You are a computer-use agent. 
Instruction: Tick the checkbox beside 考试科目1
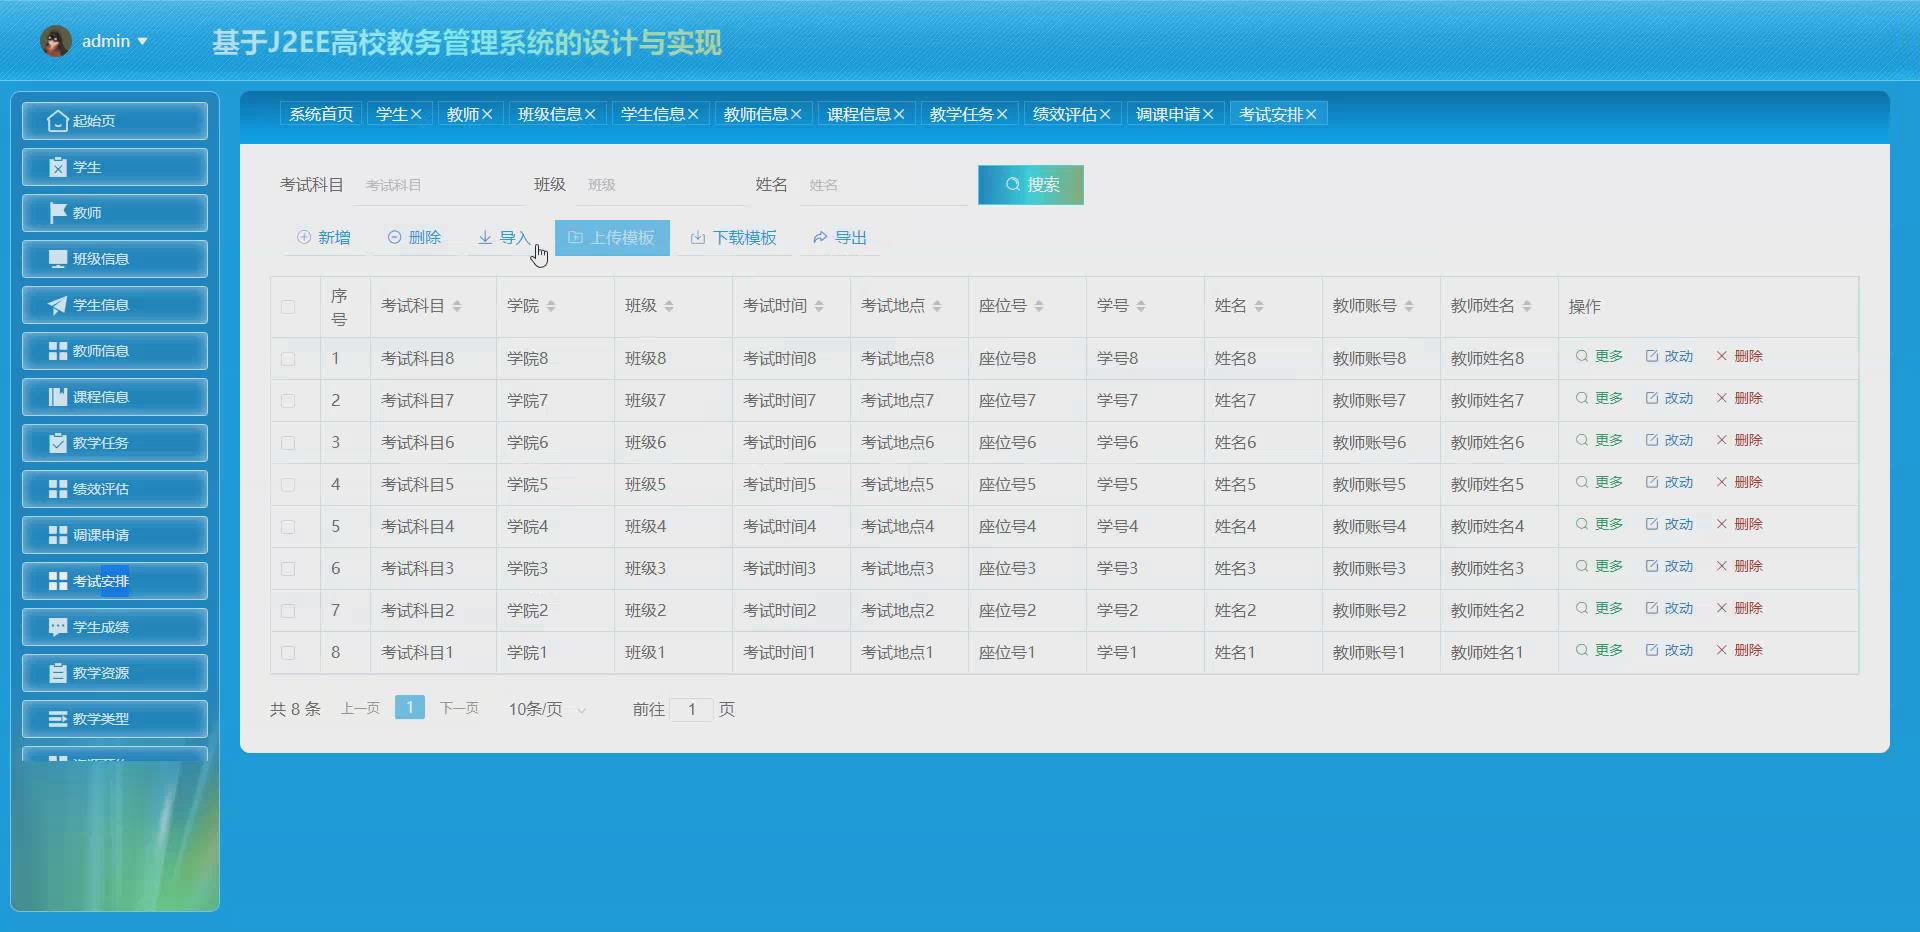pyautogui.click(x=288, y=652)
